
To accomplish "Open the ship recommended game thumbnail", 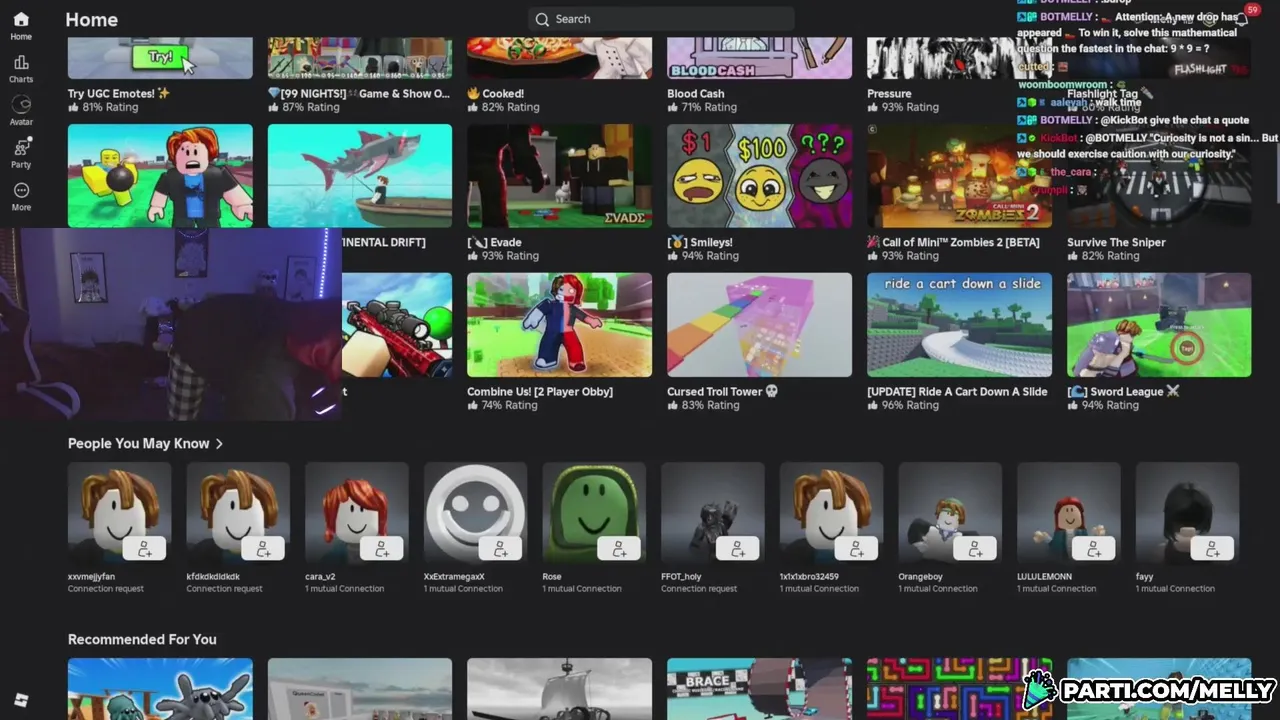I will coord(559,689).
